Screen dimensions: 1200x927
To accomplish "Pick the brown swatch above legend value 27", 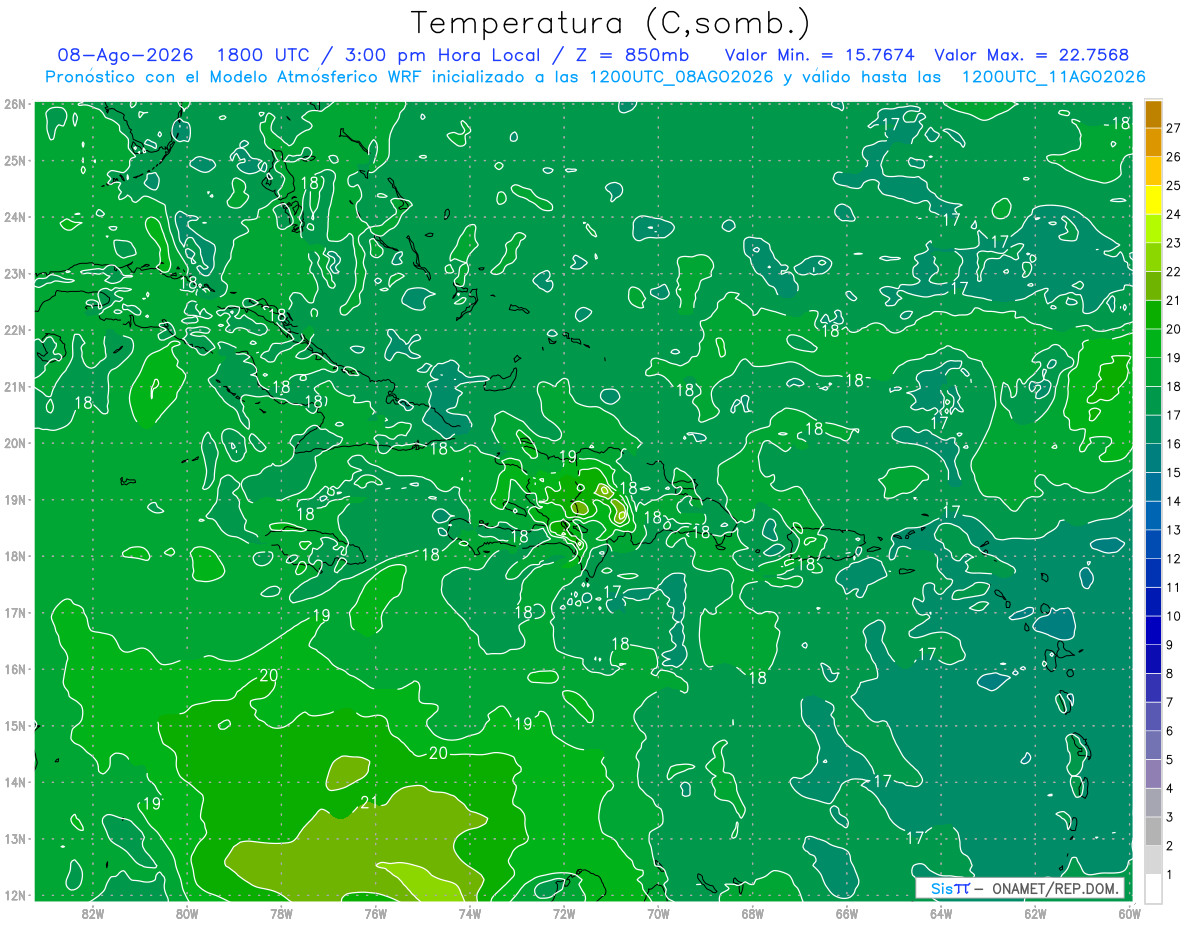I will point(1153,114).
